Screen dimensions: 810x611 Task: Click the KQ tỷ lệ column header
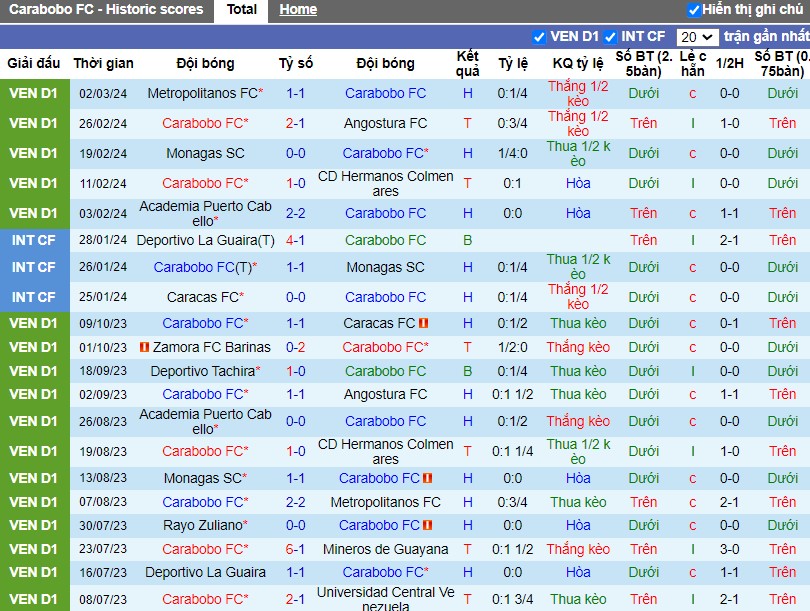[x=578, y=64]
